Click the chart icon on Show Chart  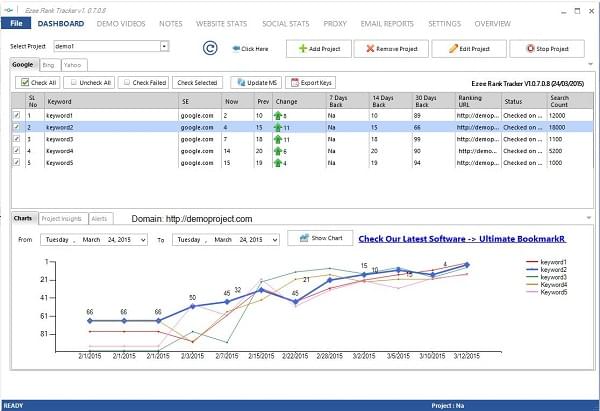point(301,238)
